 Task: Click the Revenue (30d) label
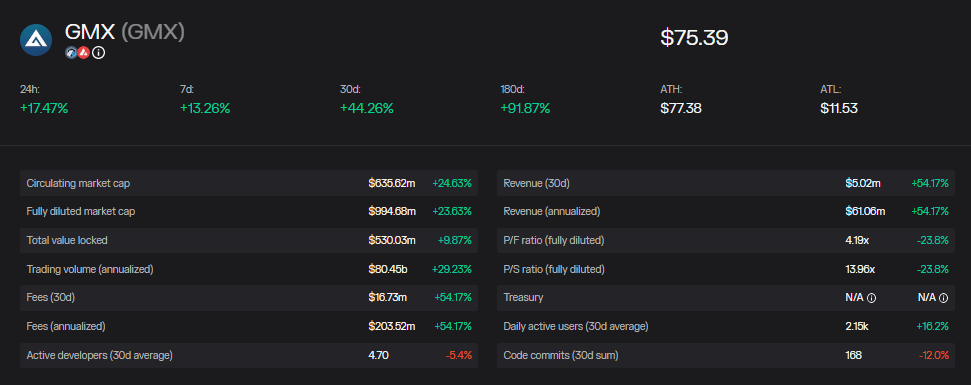[x=536, y=183]
